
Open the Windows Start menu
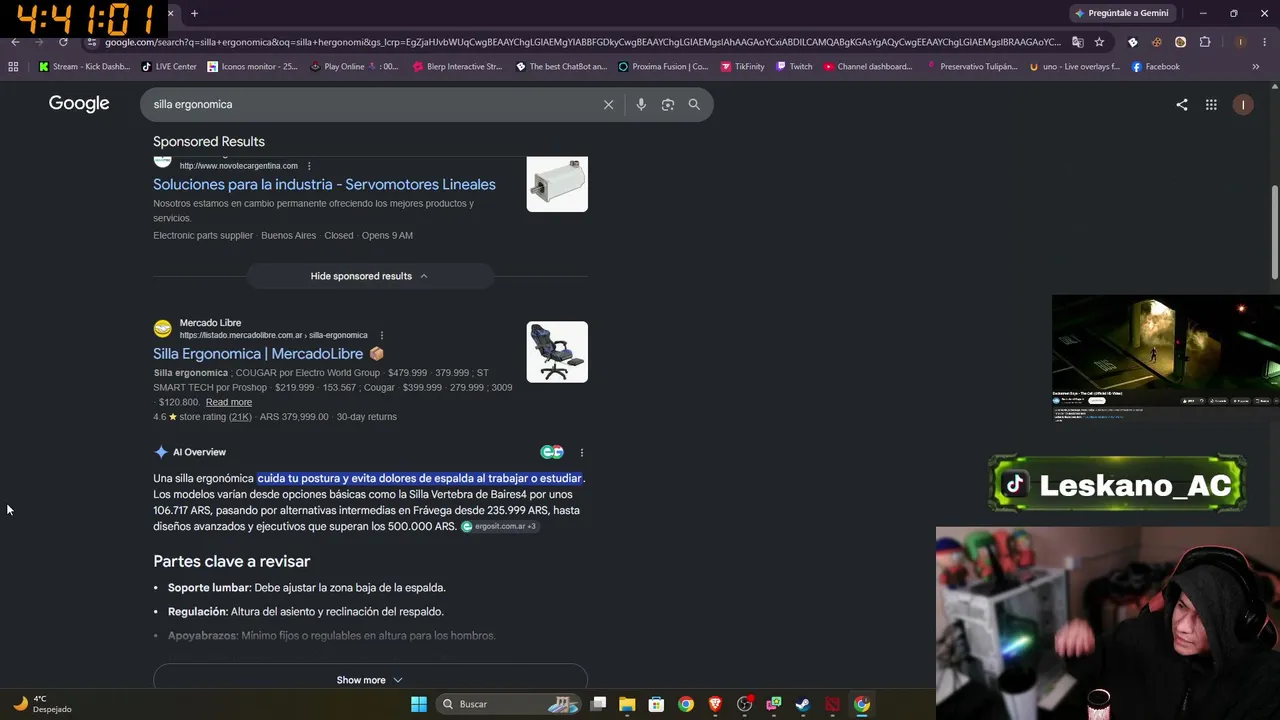(419, 704)
